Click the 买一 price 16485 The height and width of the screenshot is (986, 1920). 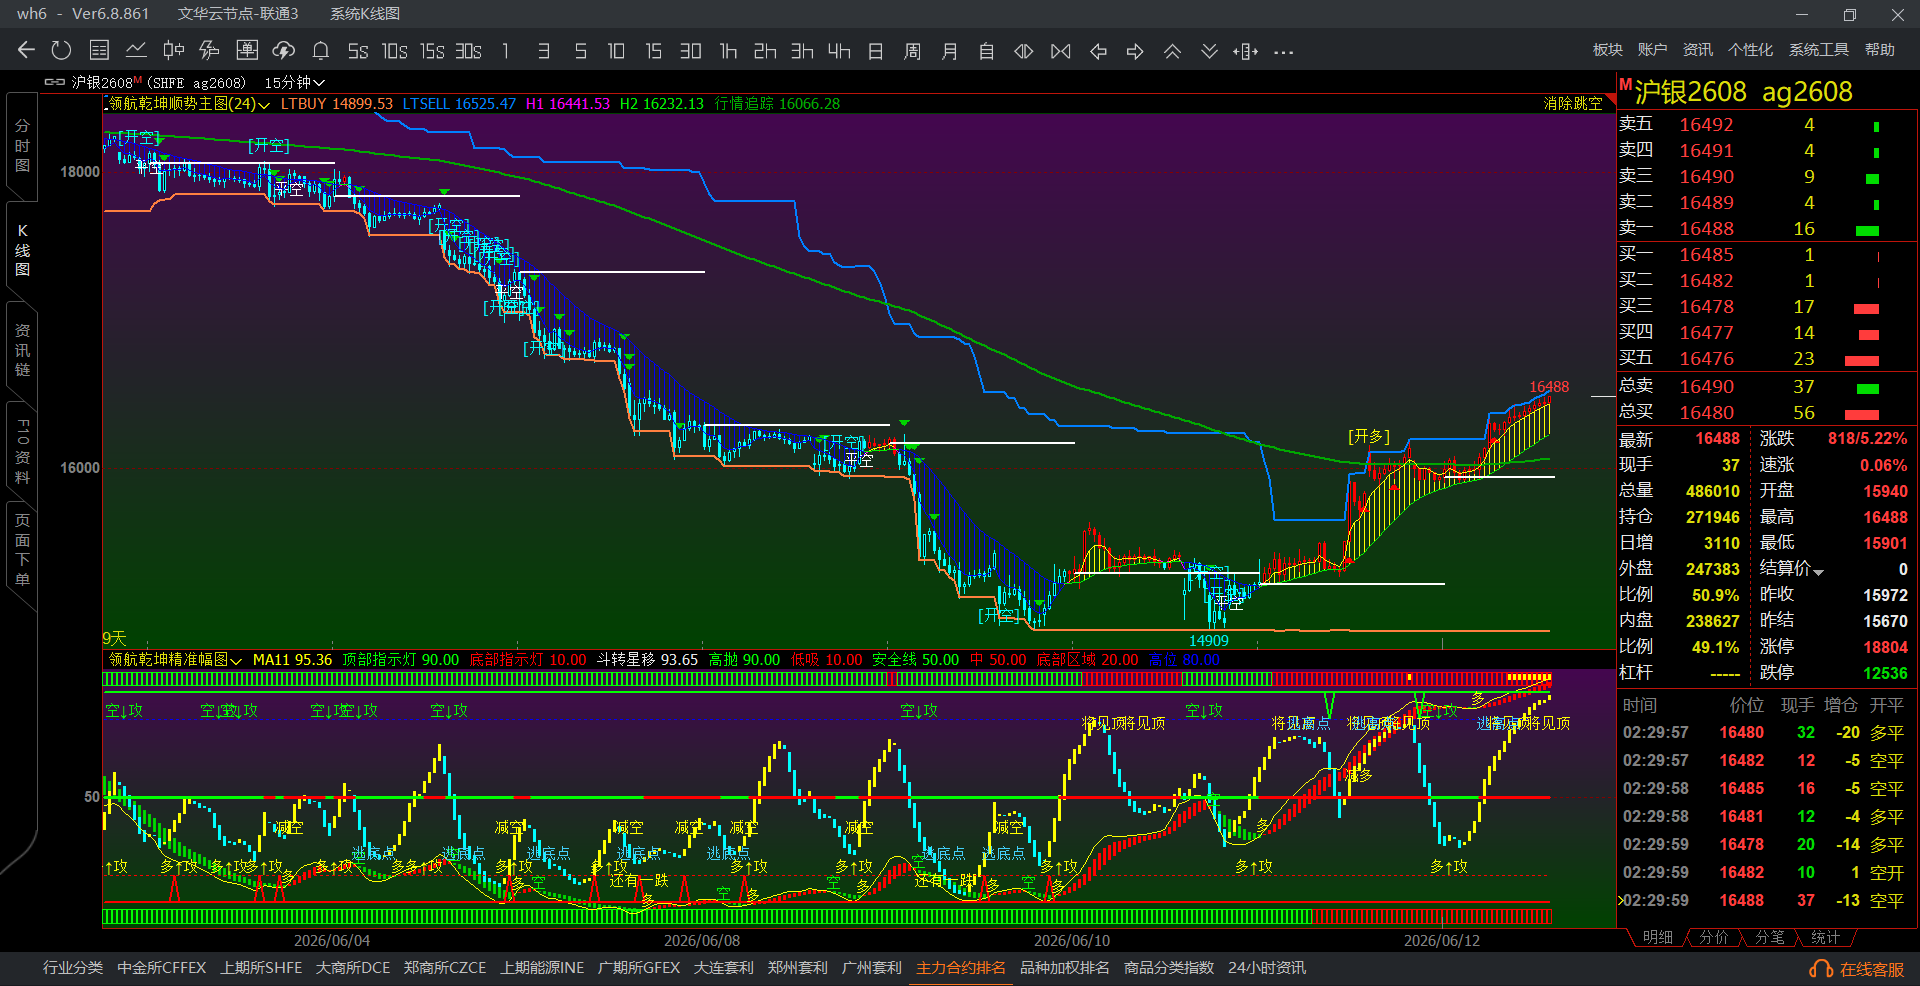coord(1706,255)
